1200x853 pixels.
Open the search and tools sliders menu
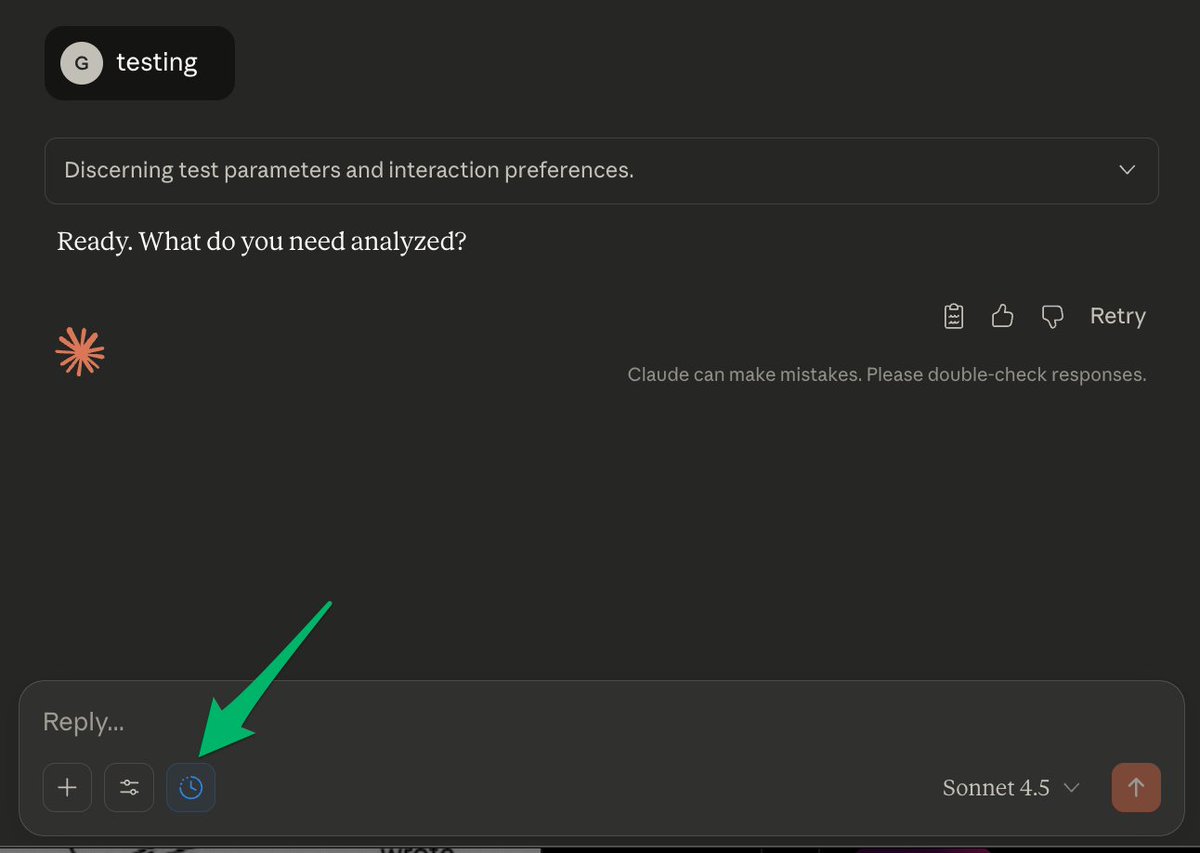[129, 788]
